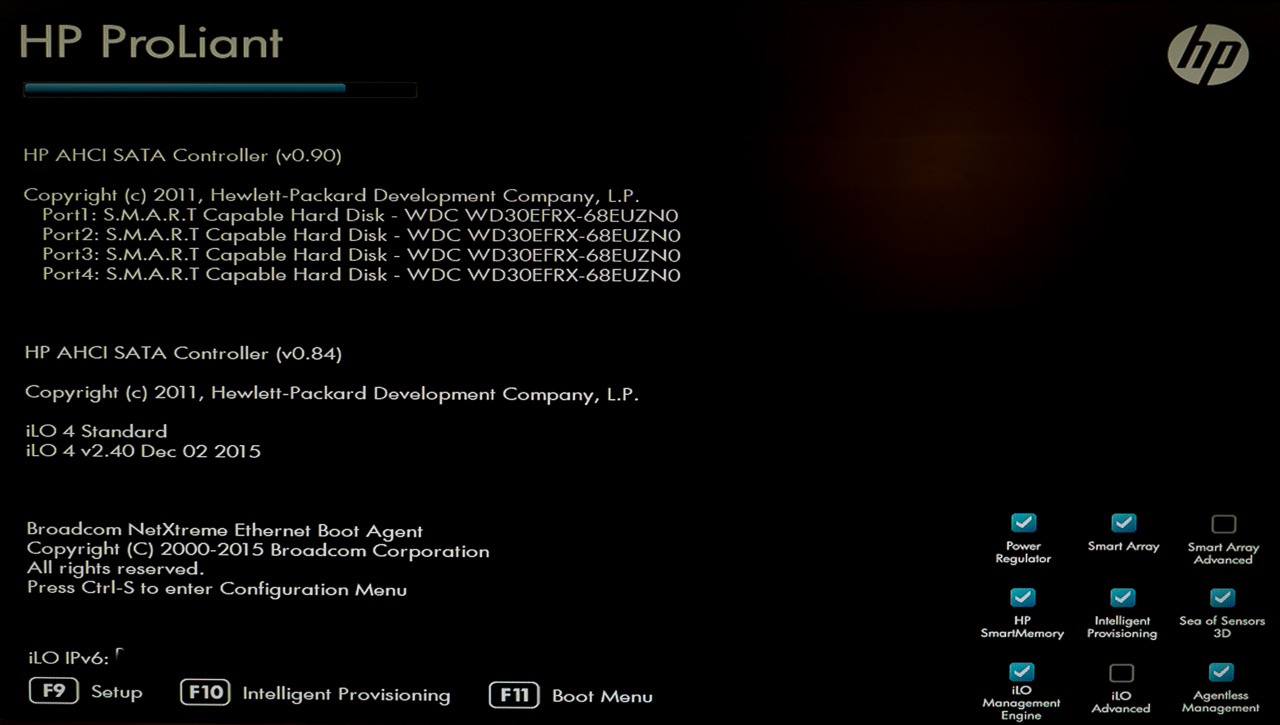Click the Port2 hard disk line
Screen dimensions: 1280x725
361,236
